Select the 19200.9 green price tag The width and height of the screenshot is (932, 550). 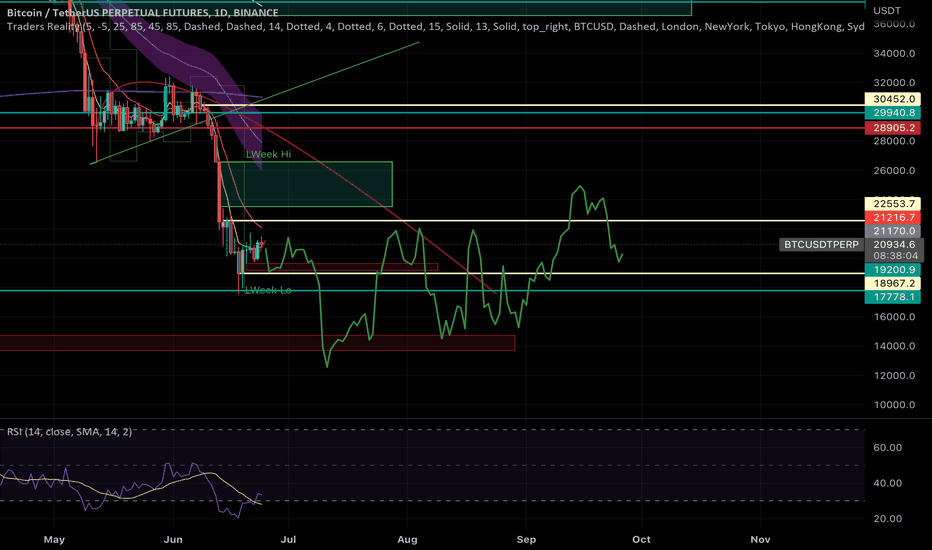tap(893, 269)
